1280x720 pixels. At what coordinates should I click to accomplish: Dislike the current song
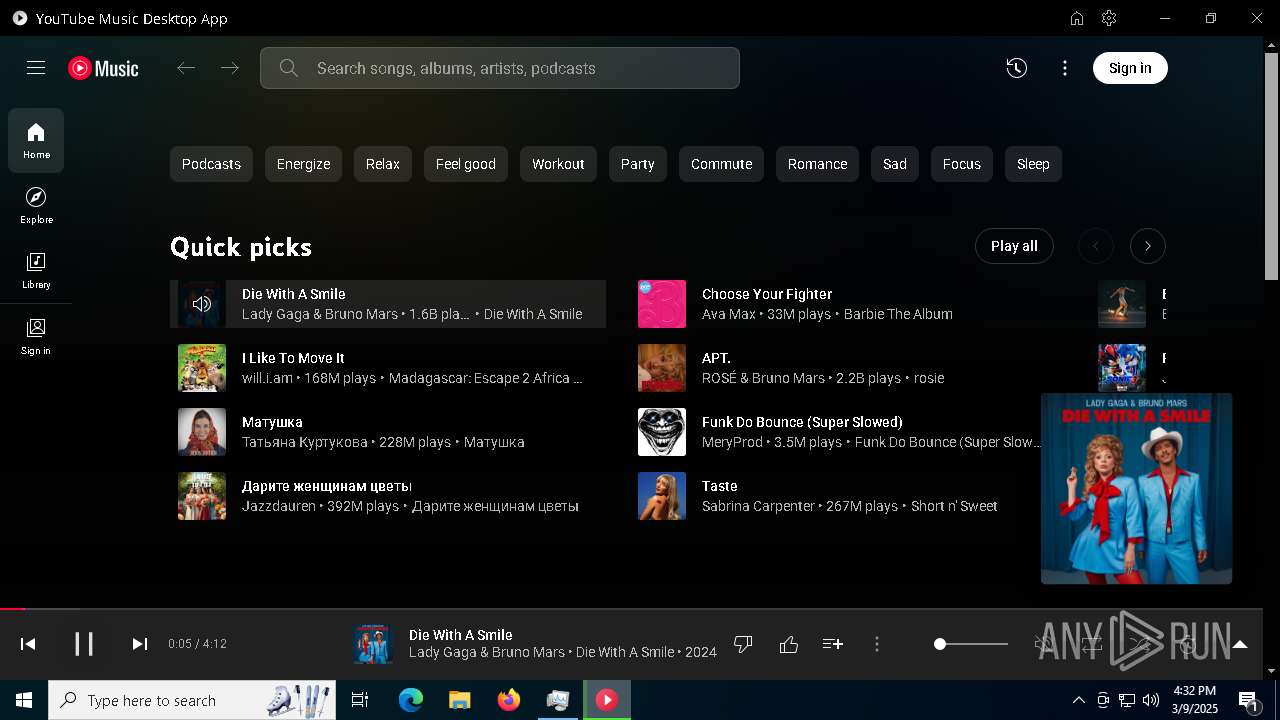click(743, 644)
